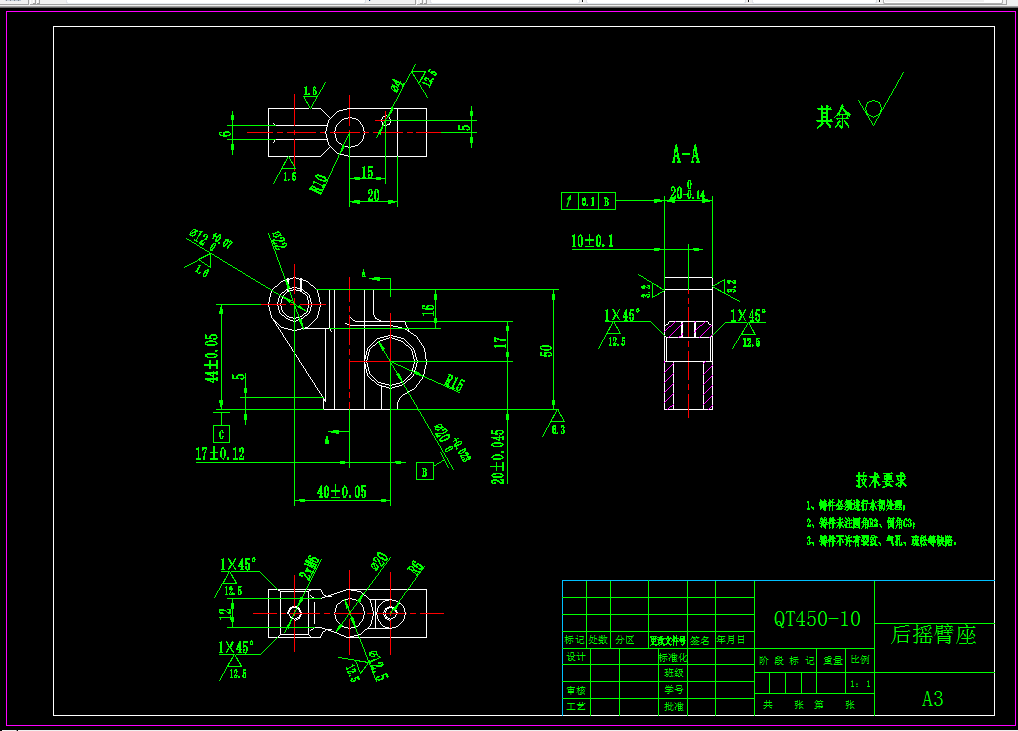Click the 学号 cell
1018x731 pixels.
coord(674,689)
